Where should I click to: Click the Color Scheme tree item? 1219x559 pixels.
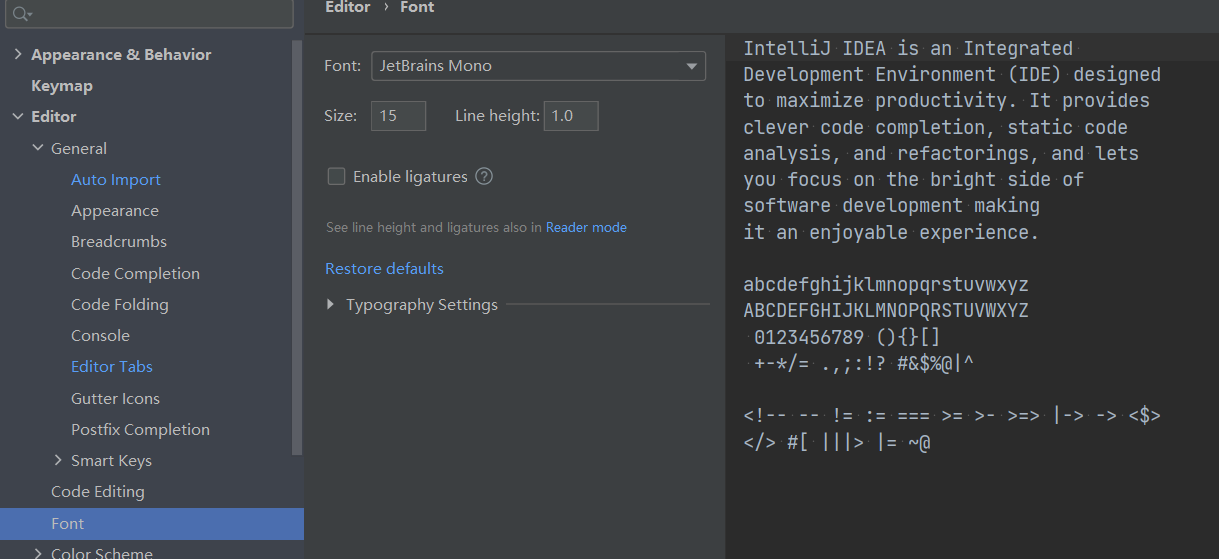(x=102, y=553)
